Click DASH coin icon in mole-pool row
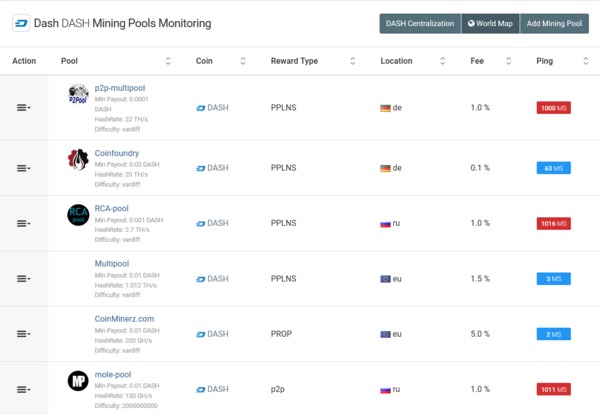Screen dimensions: 600x415 tap(201, 390)
